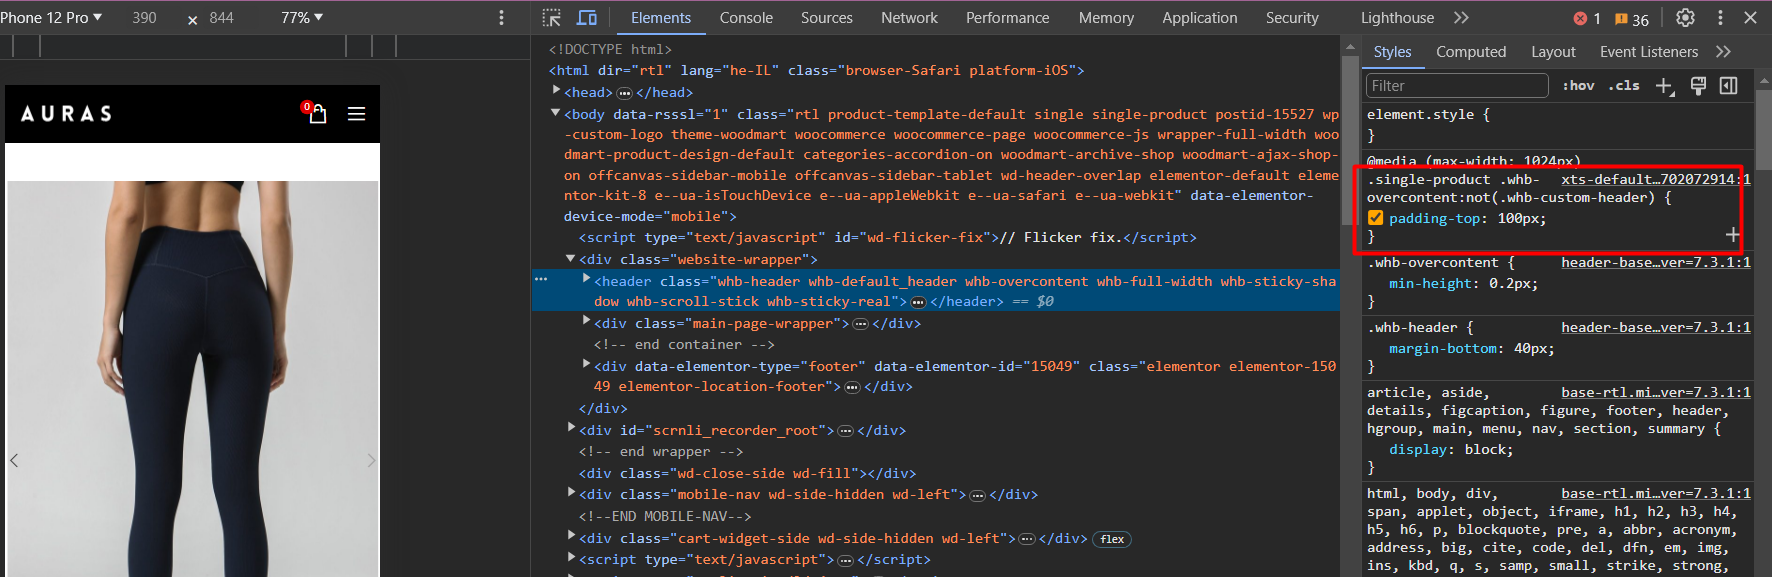
Task: Open the xts-default stylesheet source link
Action: click(1656, 179)
